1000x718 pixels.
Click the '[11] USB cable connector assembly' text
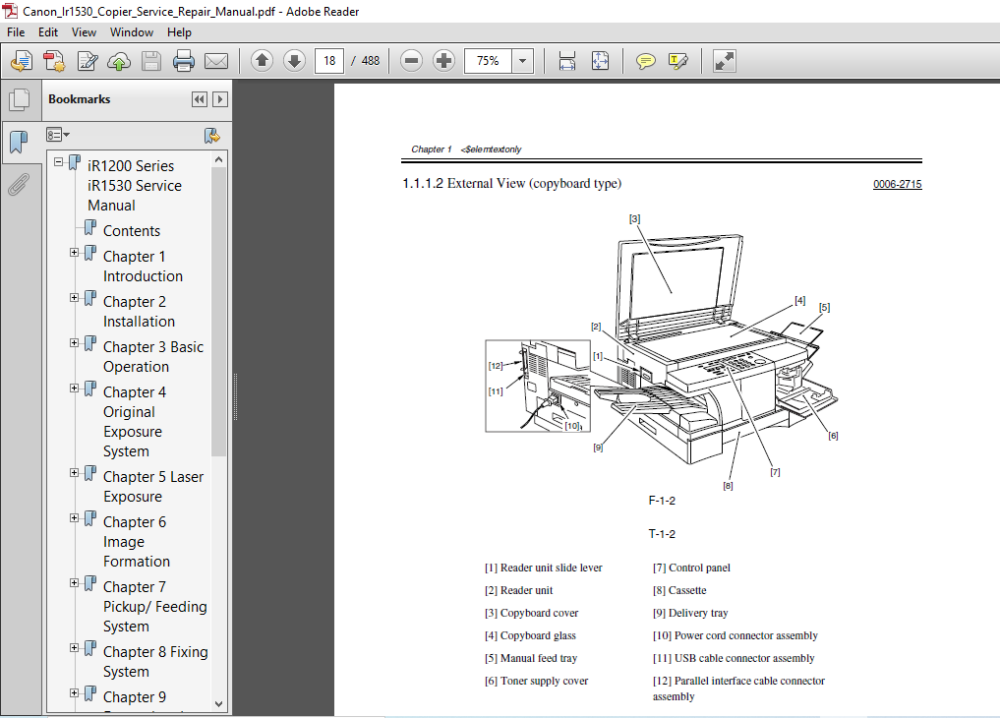pyautogui.click(x=733, y=658)
